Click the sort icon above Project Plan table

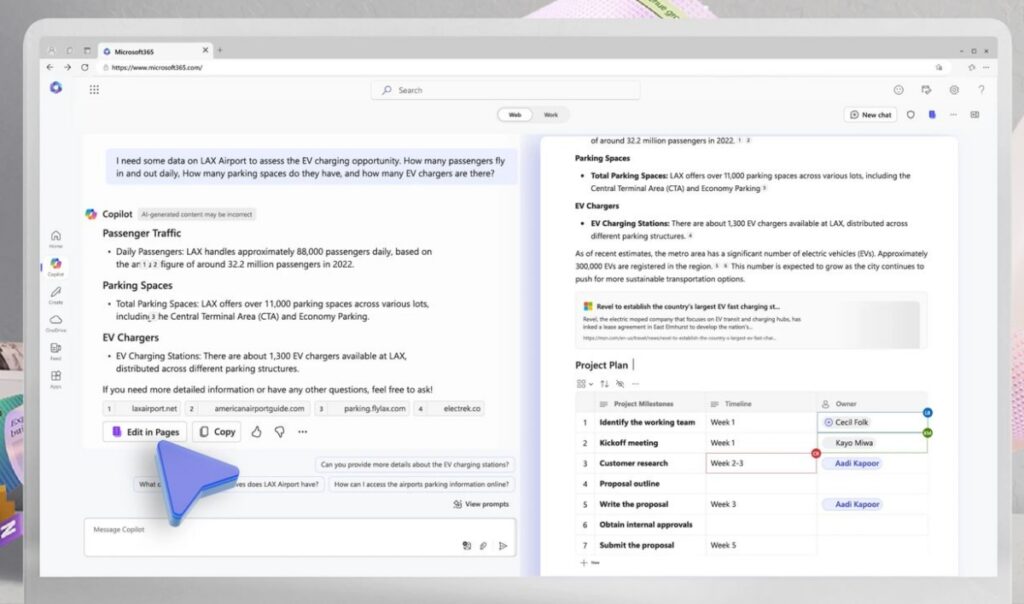point(604,384)
